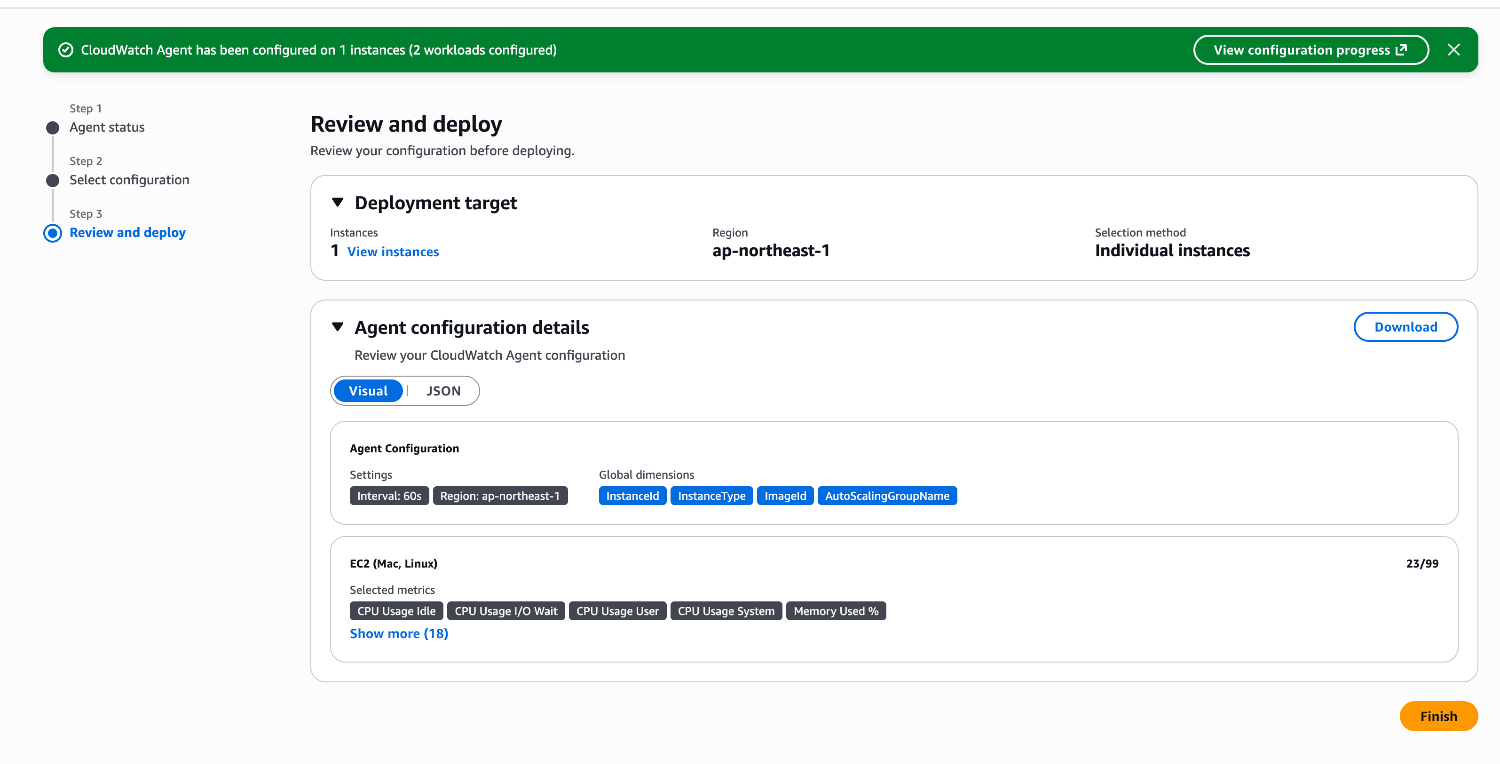Viewport: 1500px width, 764px height.
Task: Go to Step 1 Agent status
Action: coord(107,128)
